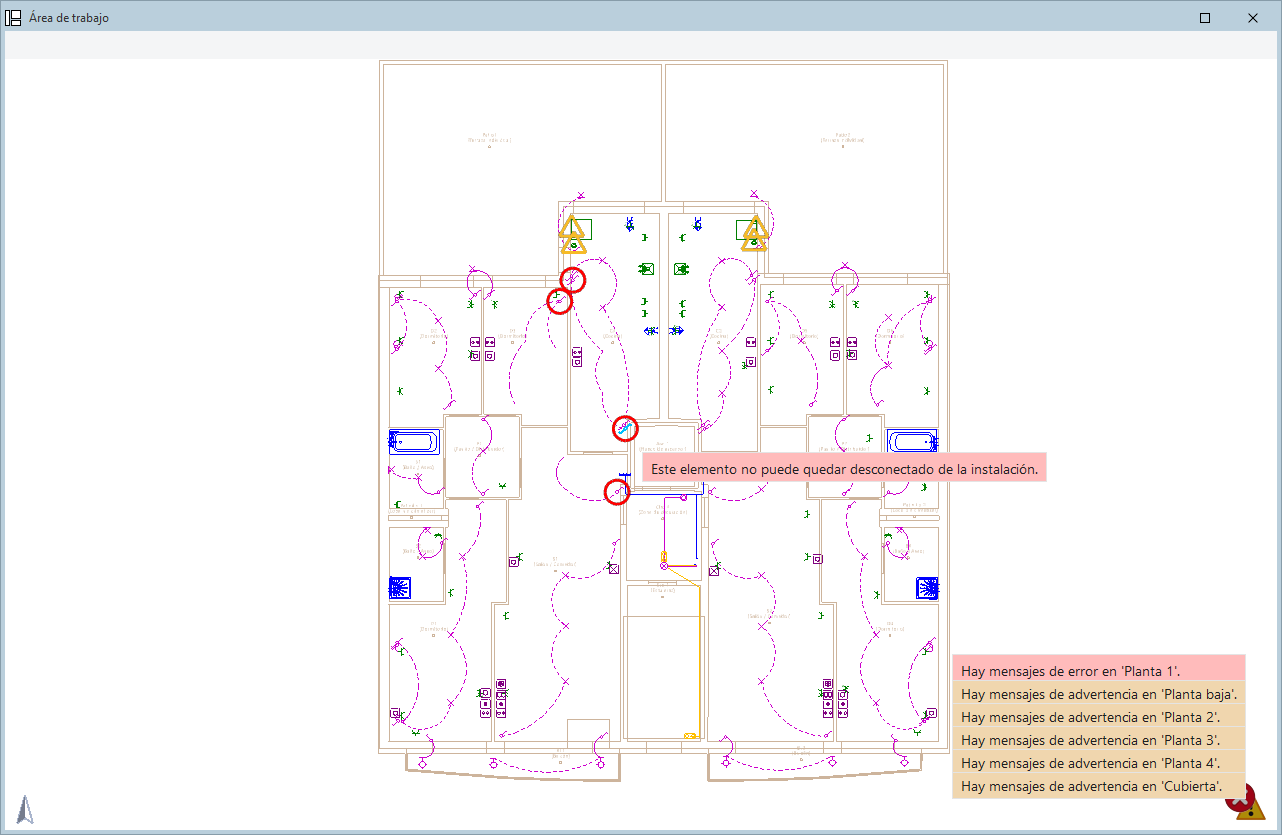1282x835 pixels.
Task: Click the 'Este elemento no puede quedar desconectado' tooltip
Action: (844, 468)
